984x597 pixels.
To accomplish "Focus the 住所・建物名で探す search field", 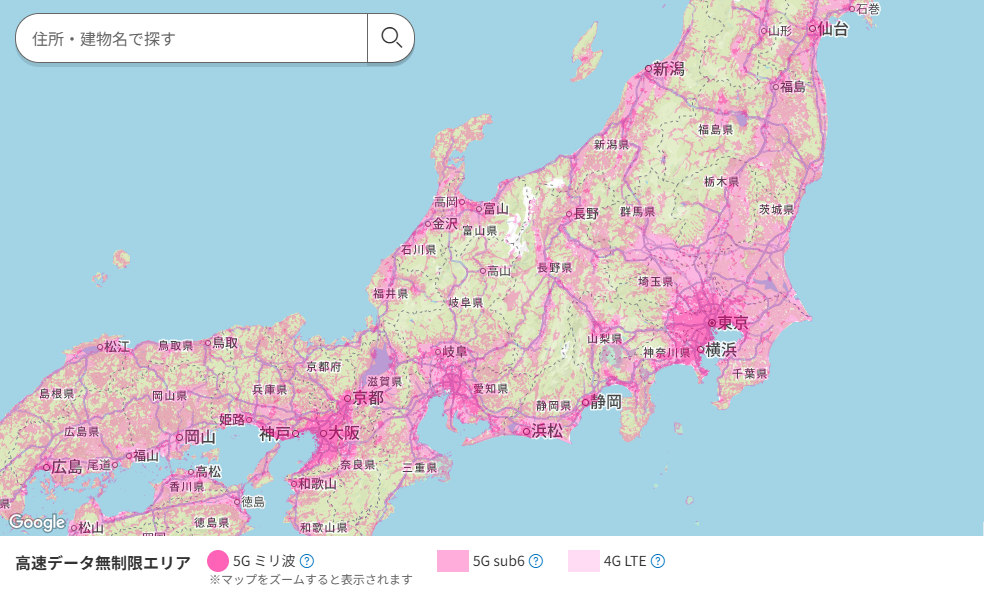I will [191, 38].
